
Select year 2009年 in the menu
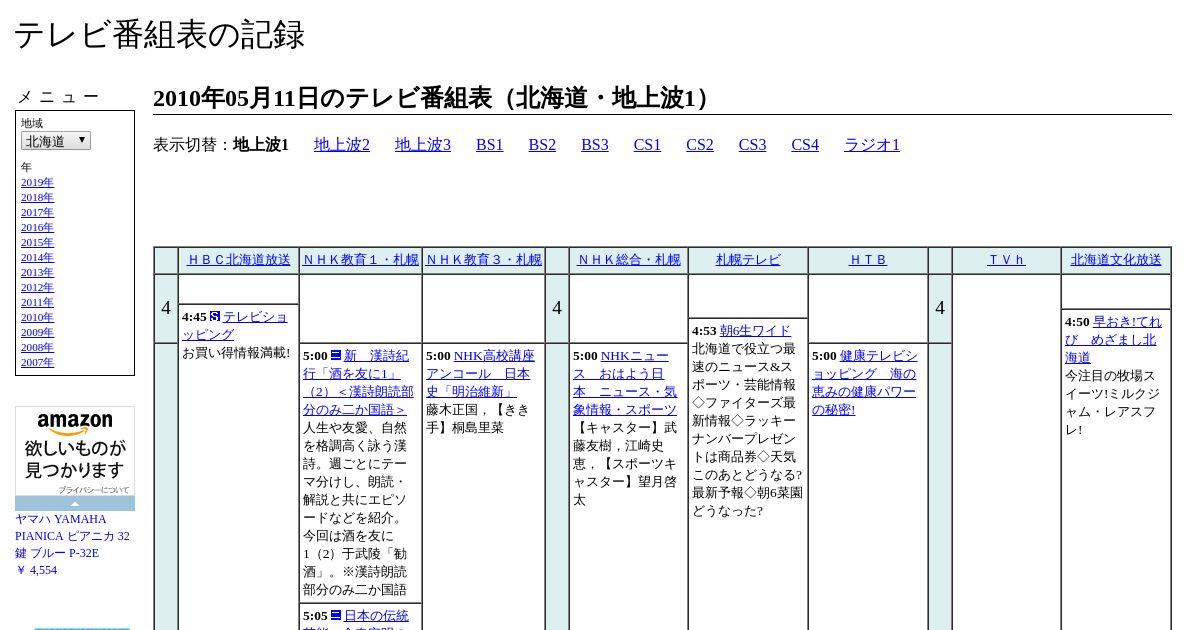[37, 332]
